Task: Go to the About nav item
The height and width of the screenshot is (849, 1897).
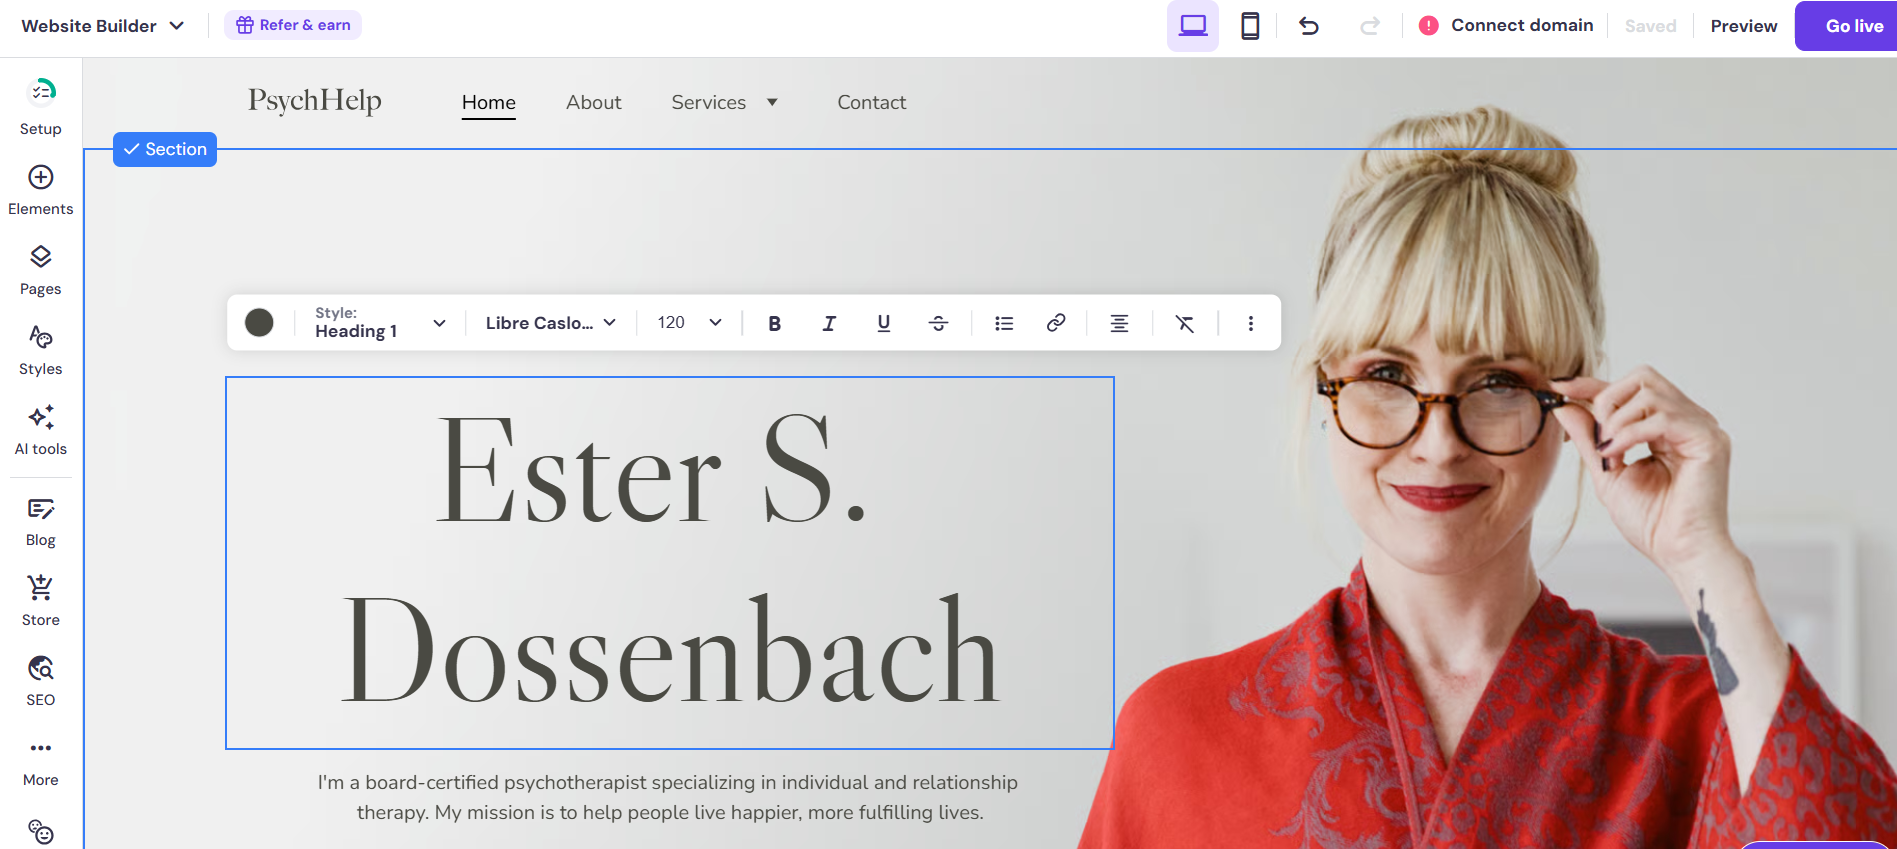Action: (594, 102)
